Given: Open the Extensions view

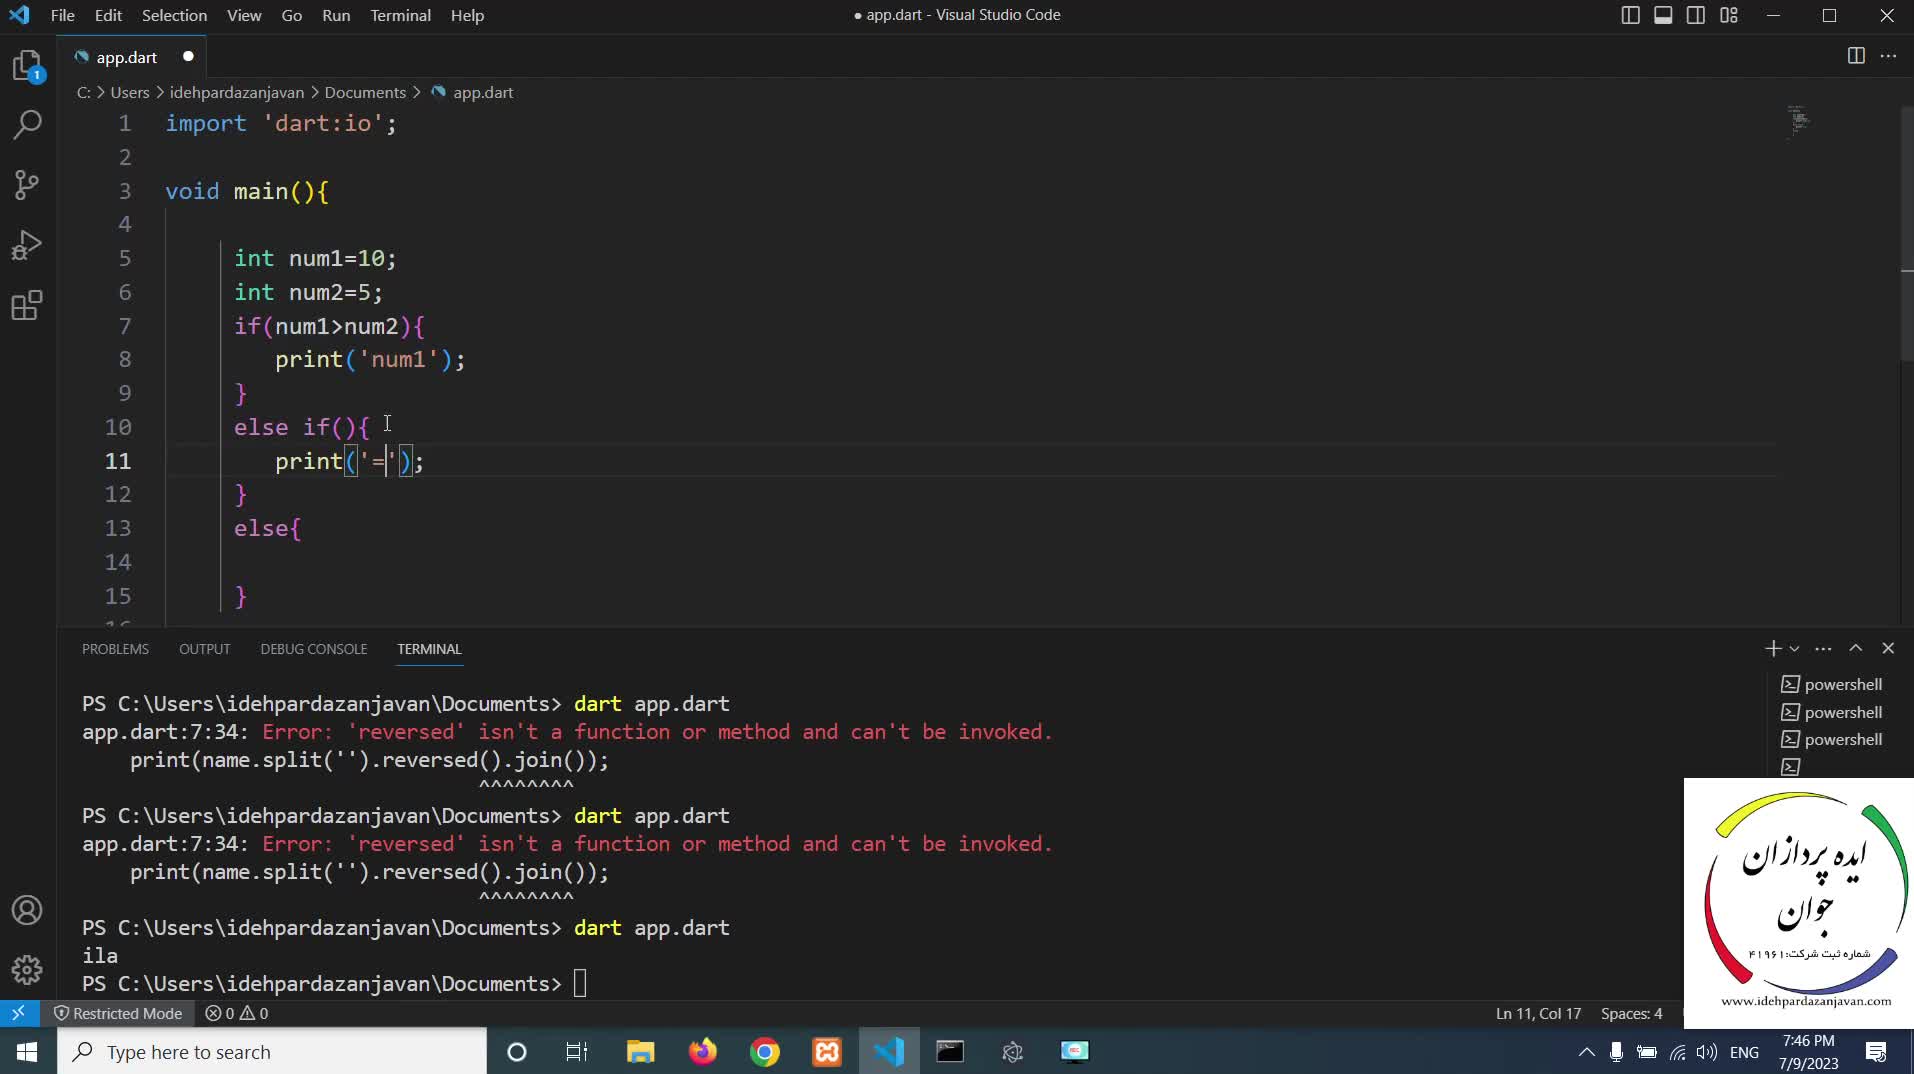Looking at the screenshot, I should point(27,305).
